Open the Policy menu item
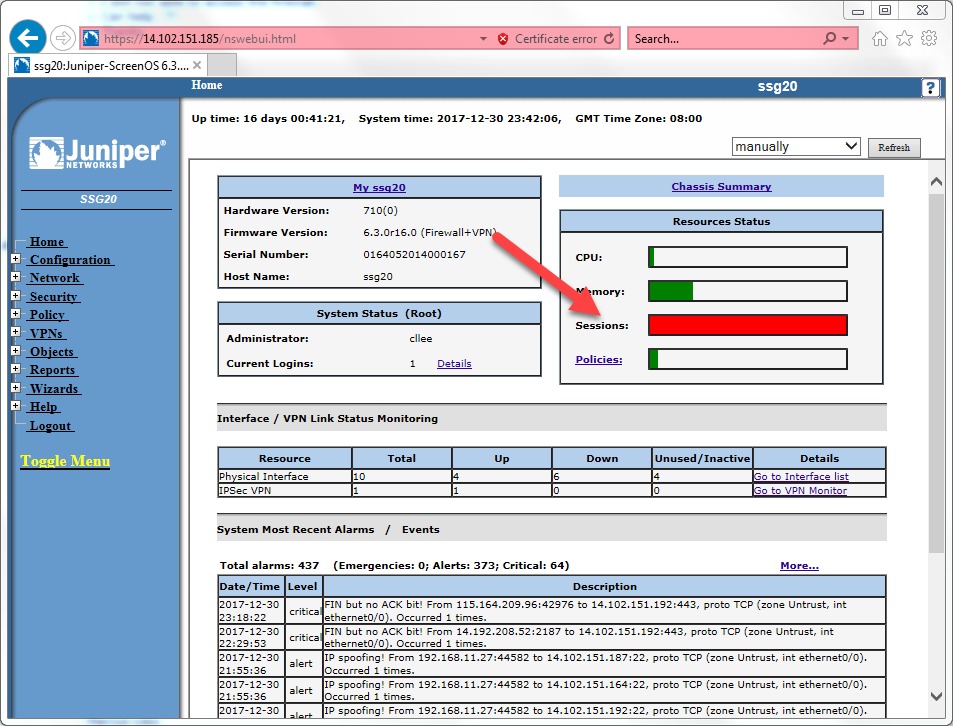Image resolution: width=953 pixels, height=726 pixels. [x=47, y=314]
